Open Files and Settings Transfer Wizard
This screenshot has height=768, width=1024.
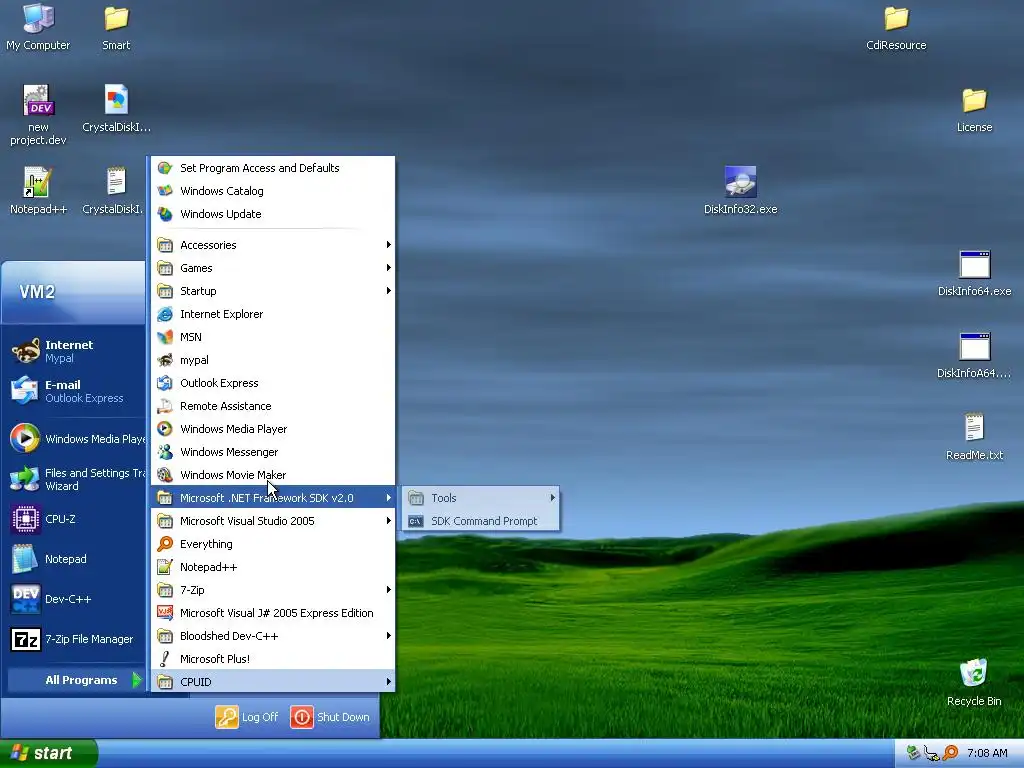point(77,479)
